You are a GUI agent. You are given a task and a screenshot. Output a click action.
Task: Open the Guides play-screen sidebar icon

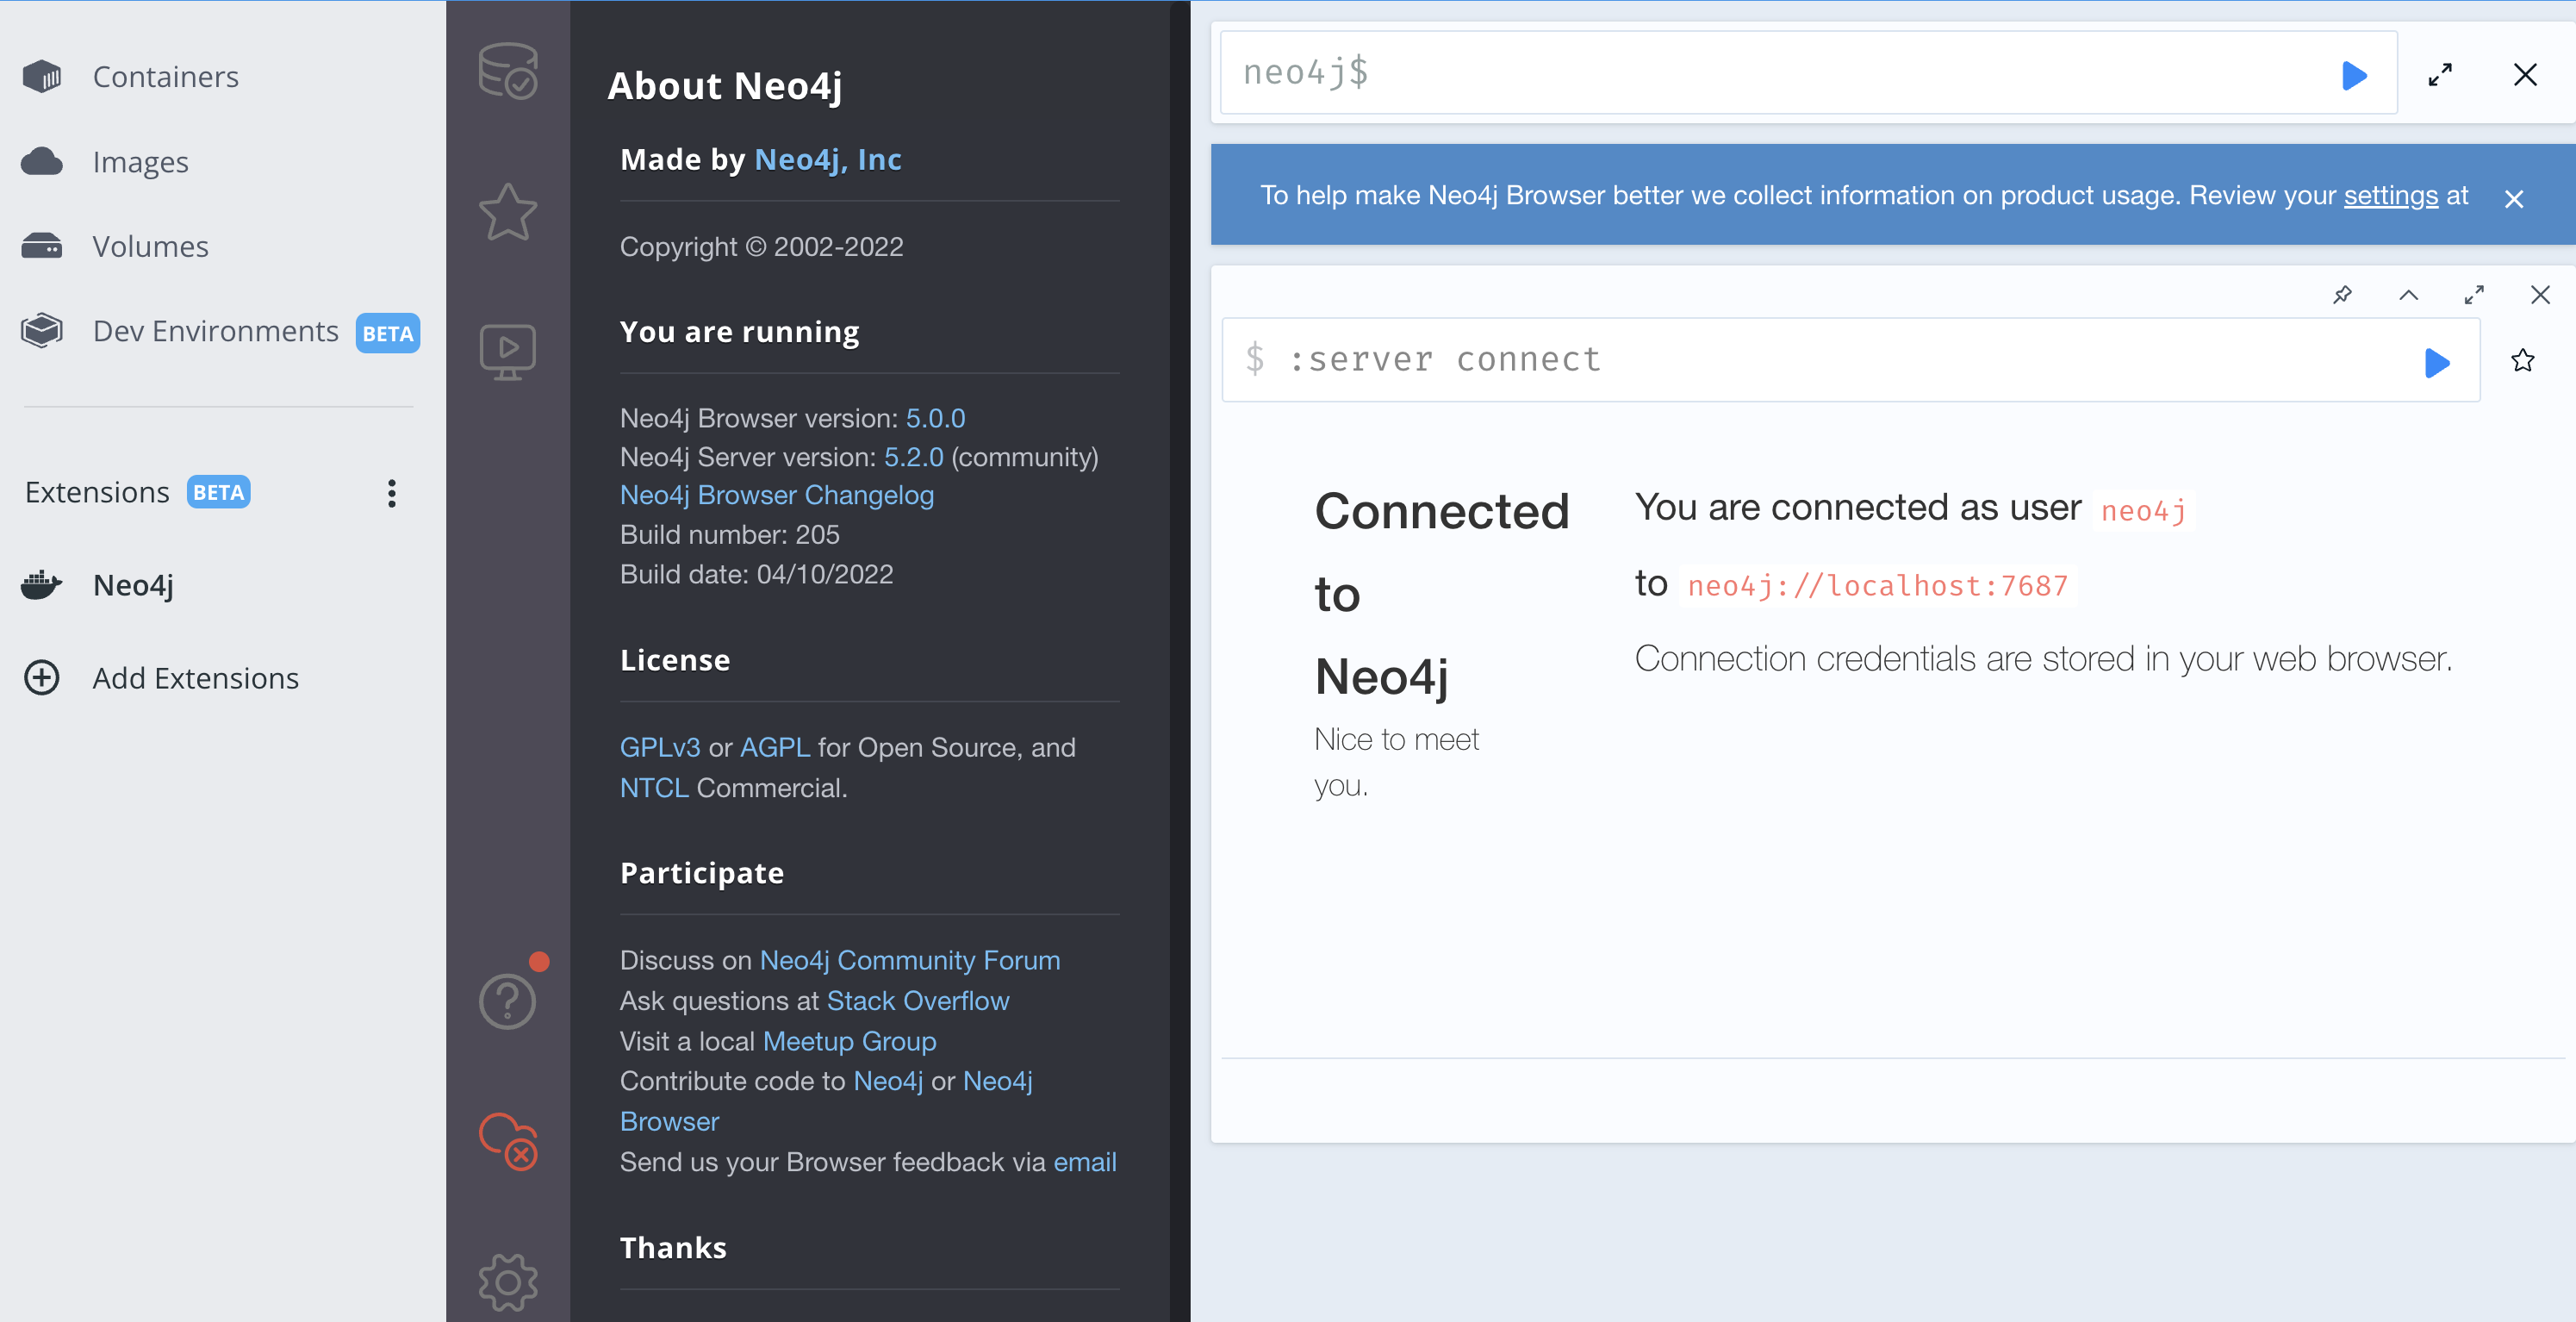[x=508, y=352]
